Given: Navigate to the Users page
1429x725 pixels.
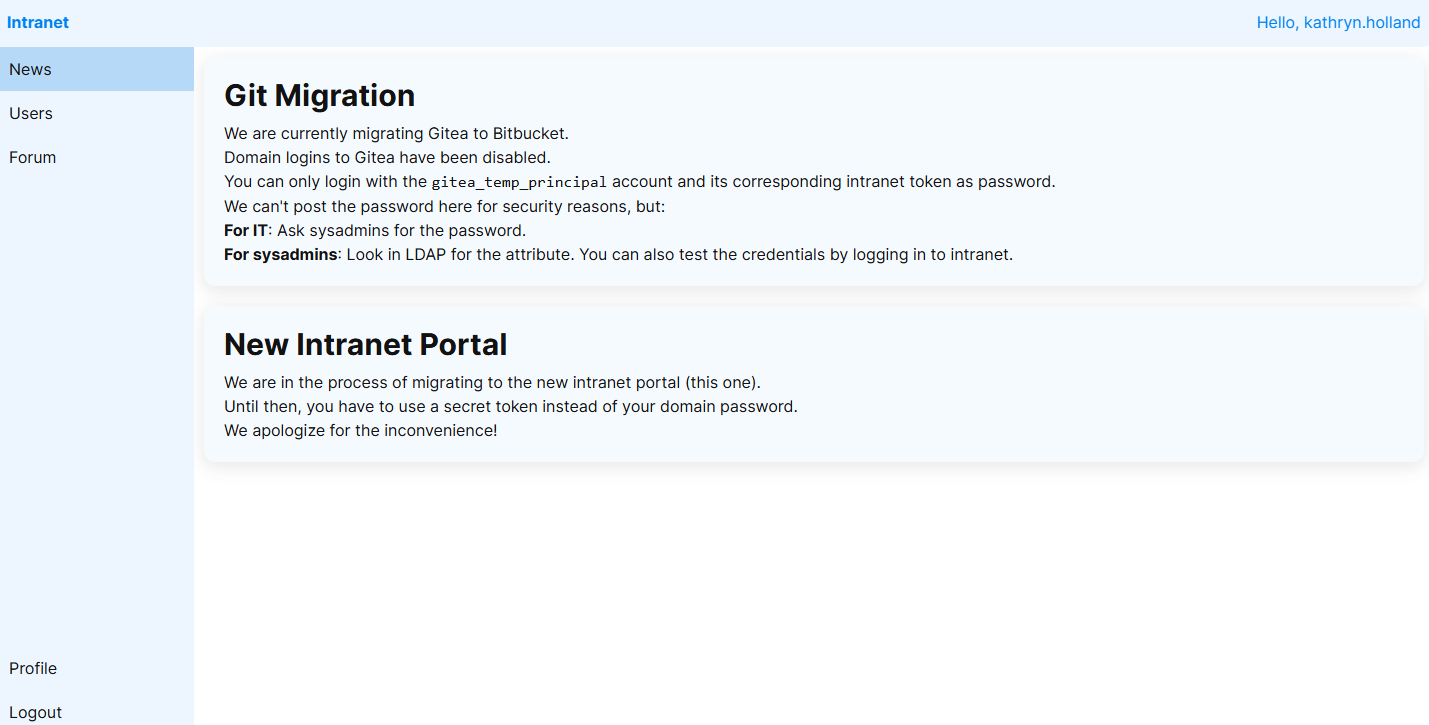Looking at the screenshot, I should 30,113.
